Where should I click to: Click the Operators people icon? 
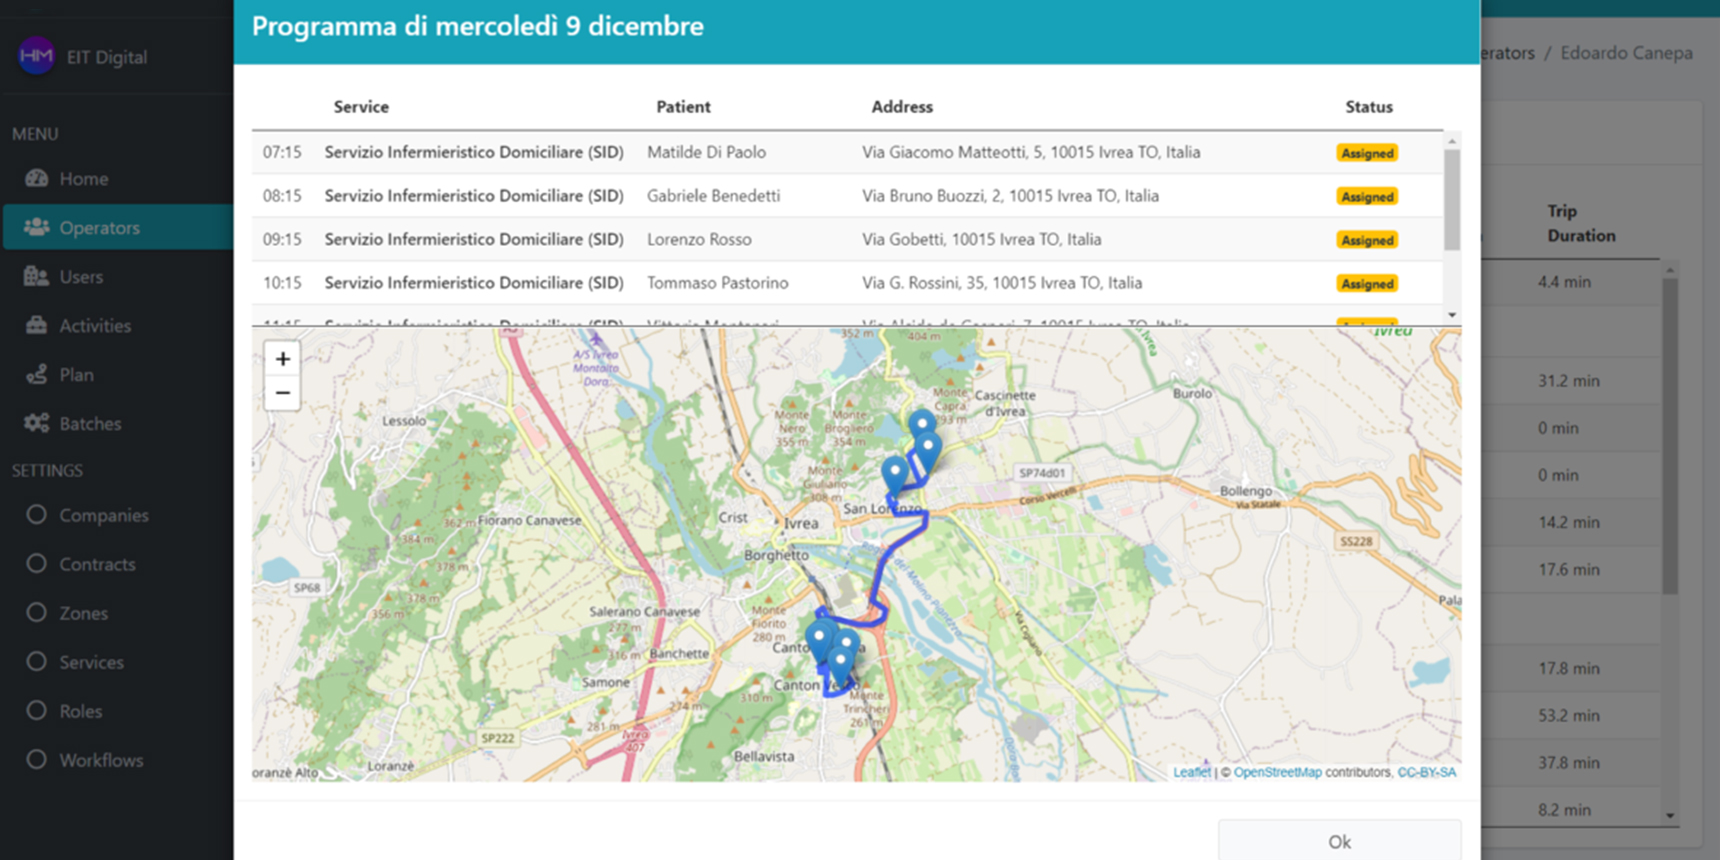point(37,227)
